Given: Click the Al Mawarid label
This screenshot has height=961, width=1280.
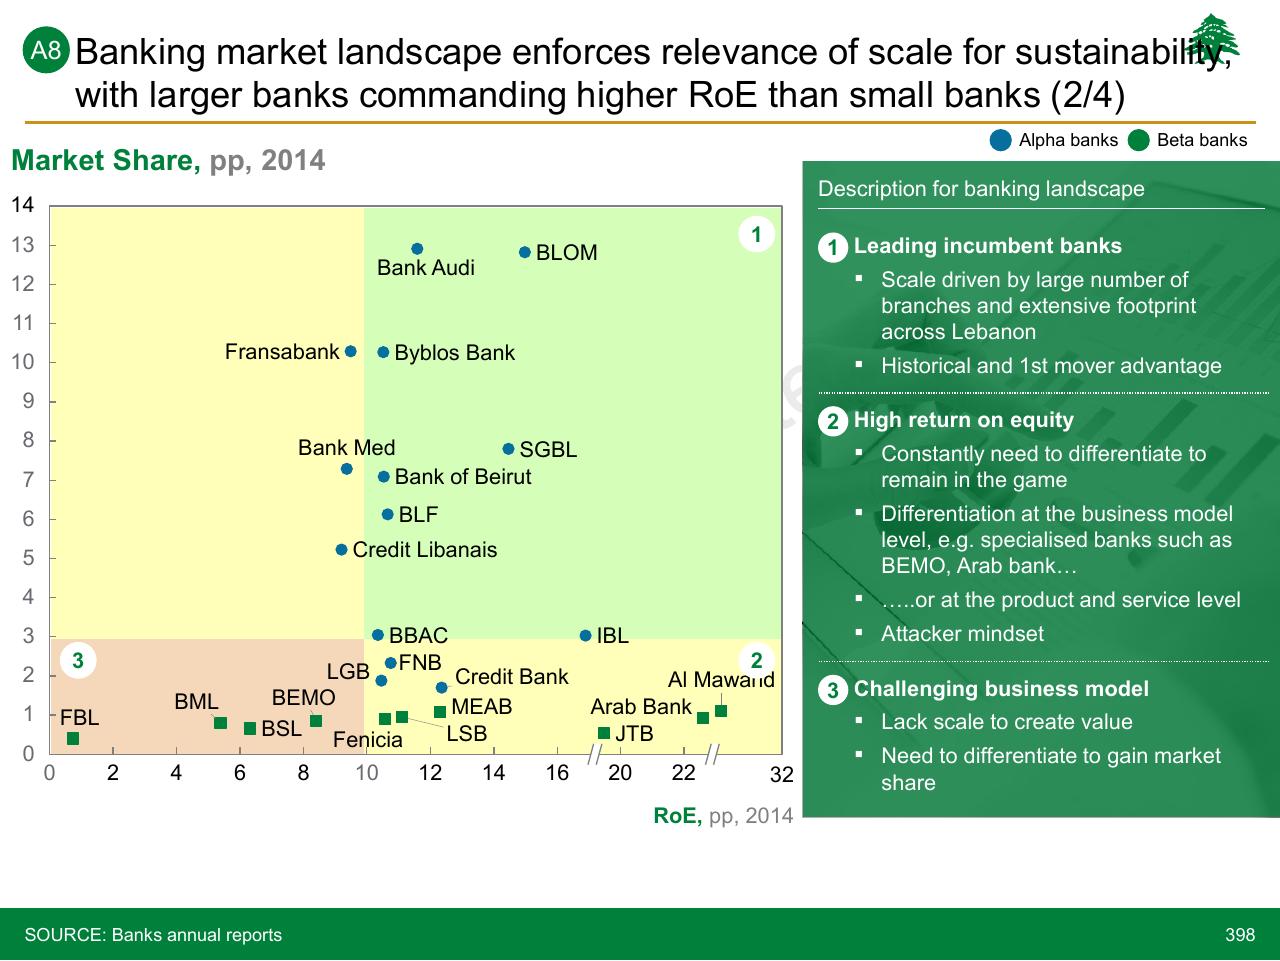Looking at the screenshot, I should pyautogui.click(x=721, y=680).
